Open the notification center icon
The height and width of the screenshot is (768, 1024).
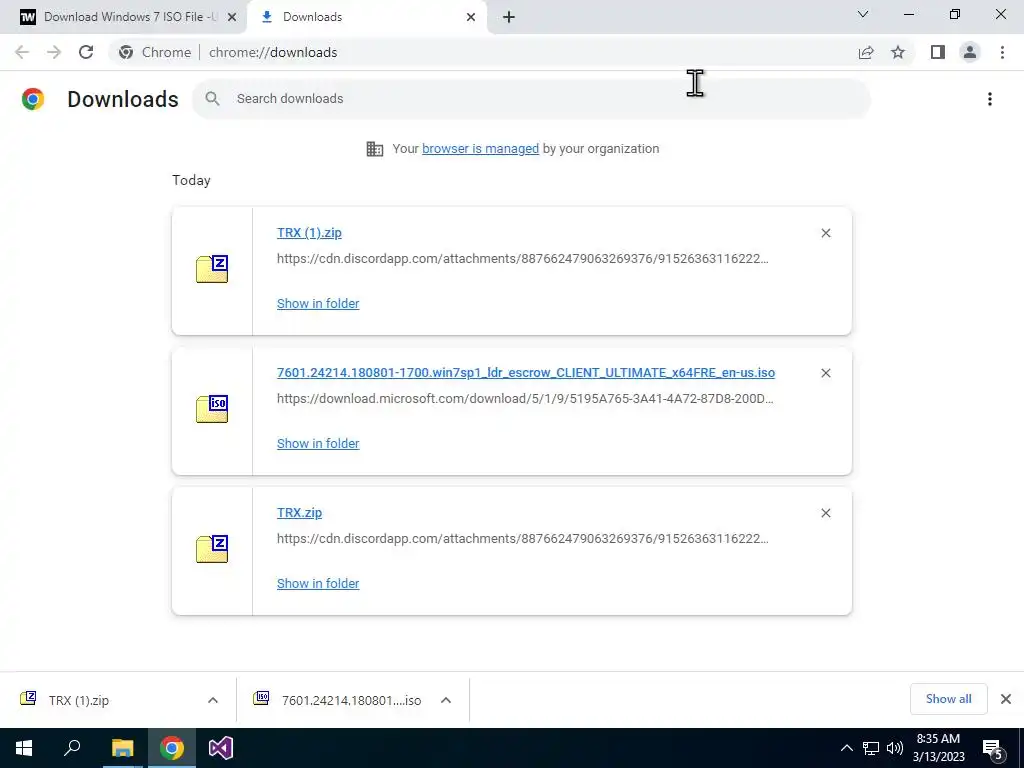click(x=993, y=749)
